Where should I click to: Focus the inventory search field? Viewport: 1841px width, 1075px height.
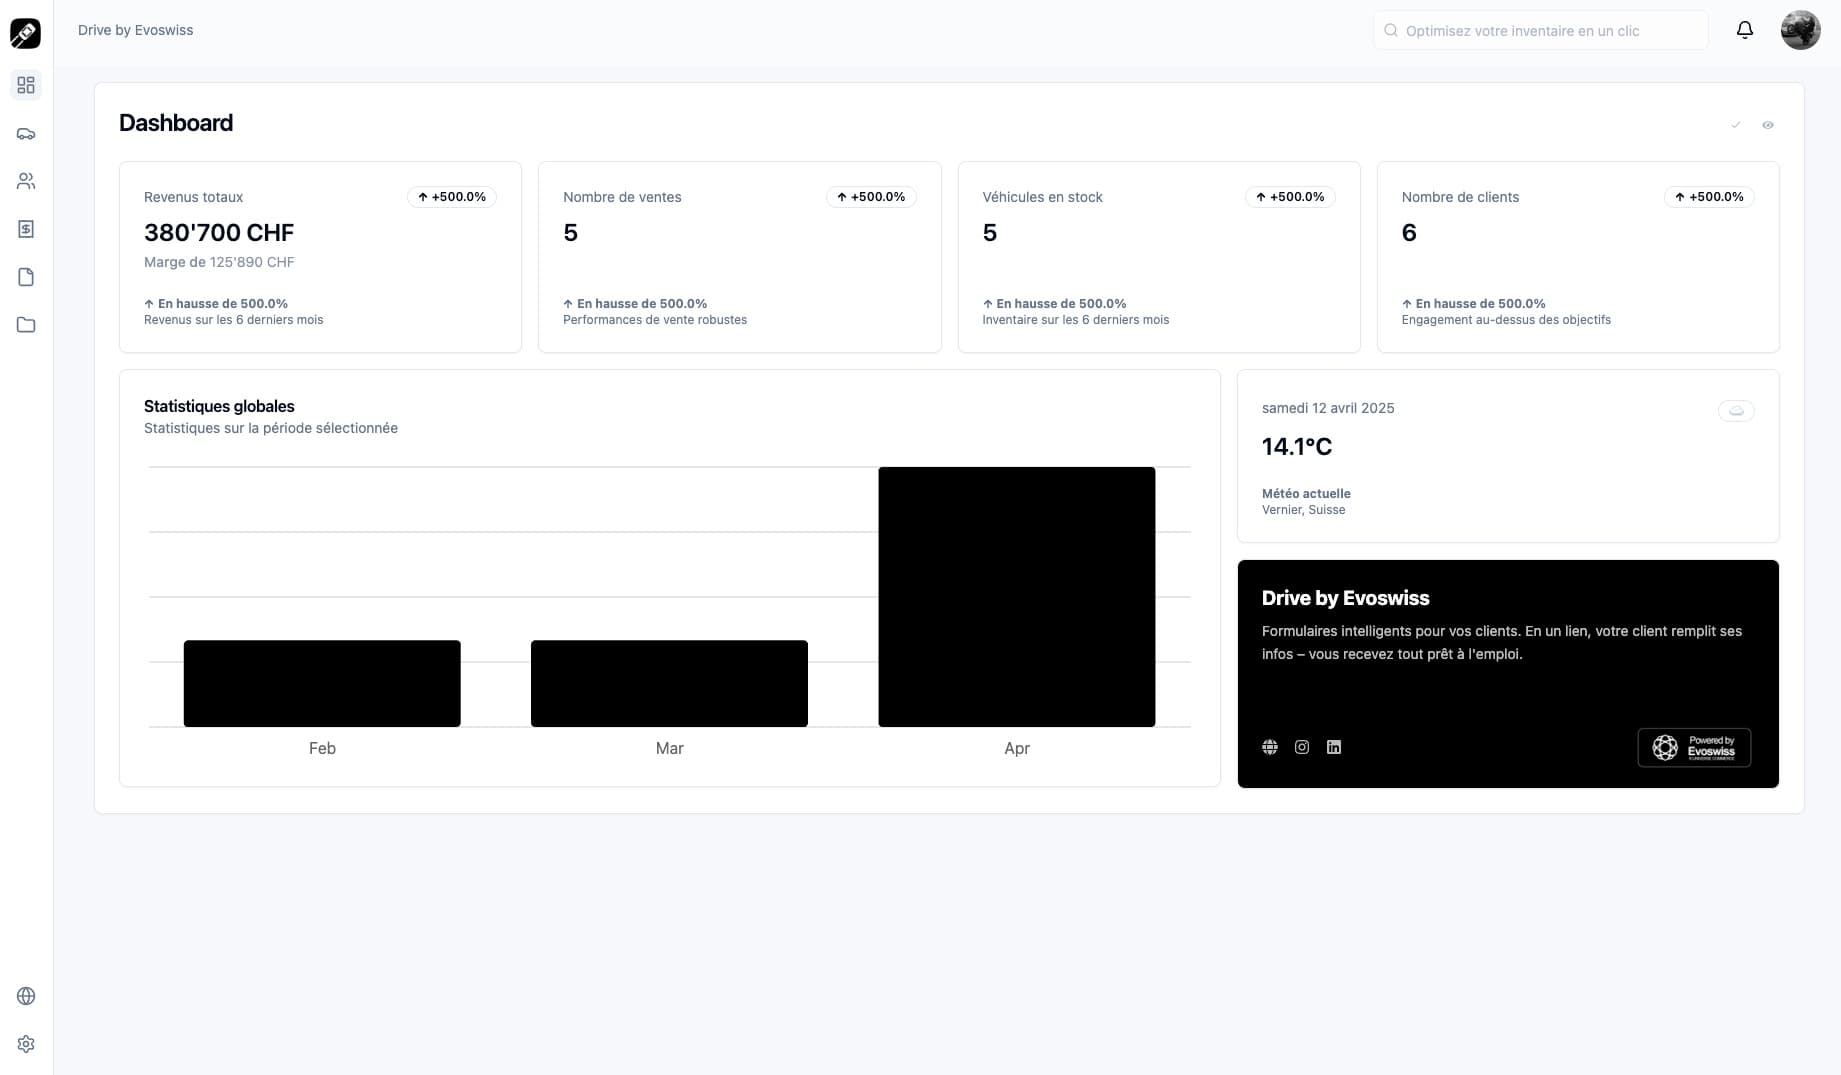tap(1540, 31)
